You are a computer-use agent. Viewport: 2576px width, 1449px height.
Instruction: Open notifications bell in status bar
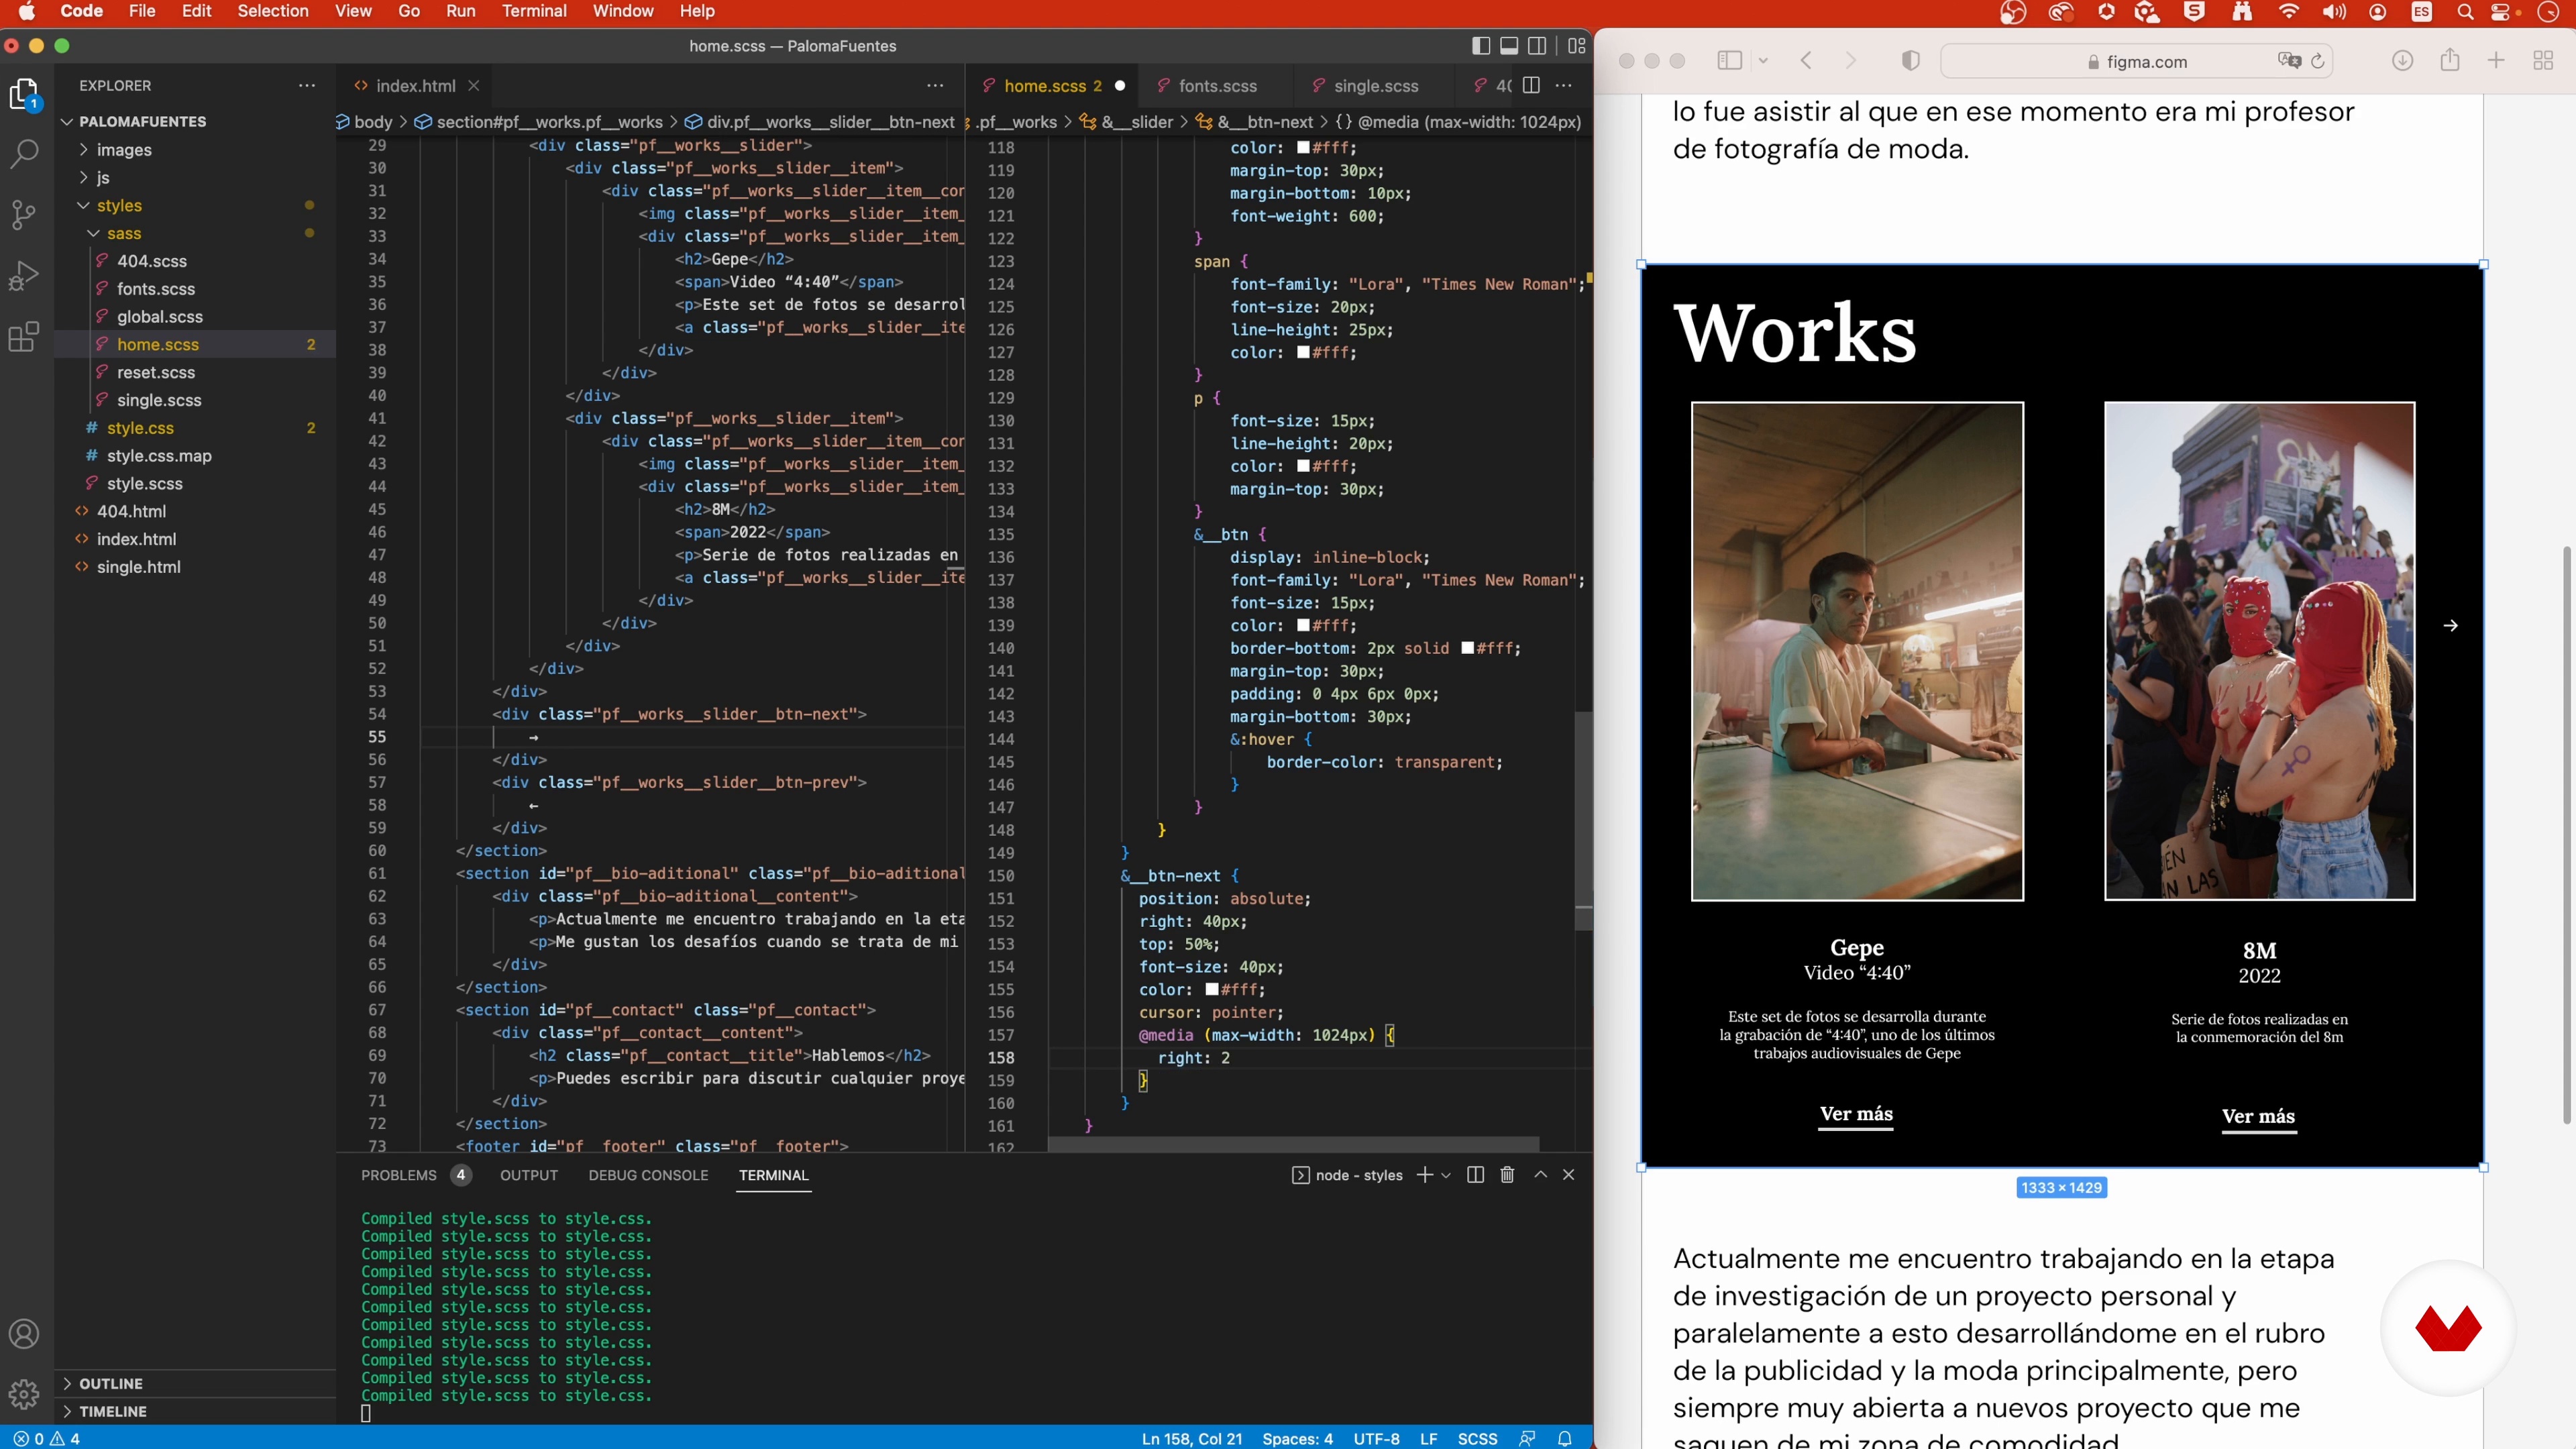point(1565,1438)
